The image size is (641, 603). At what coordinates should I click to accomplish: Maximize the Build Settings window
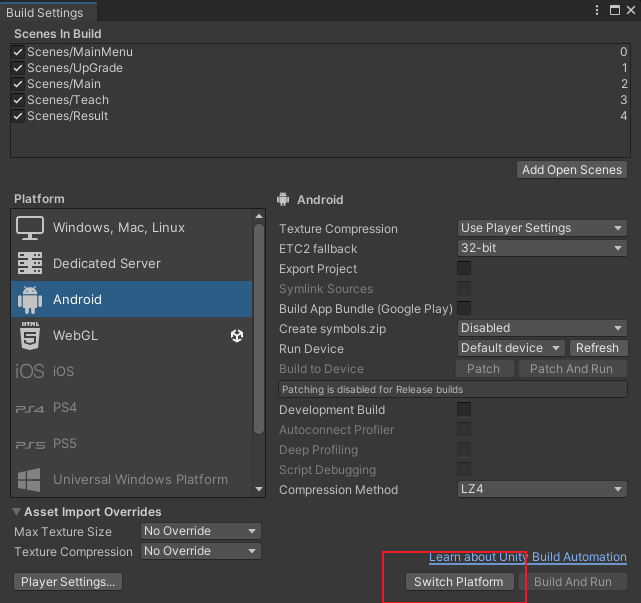pos(614,10)
